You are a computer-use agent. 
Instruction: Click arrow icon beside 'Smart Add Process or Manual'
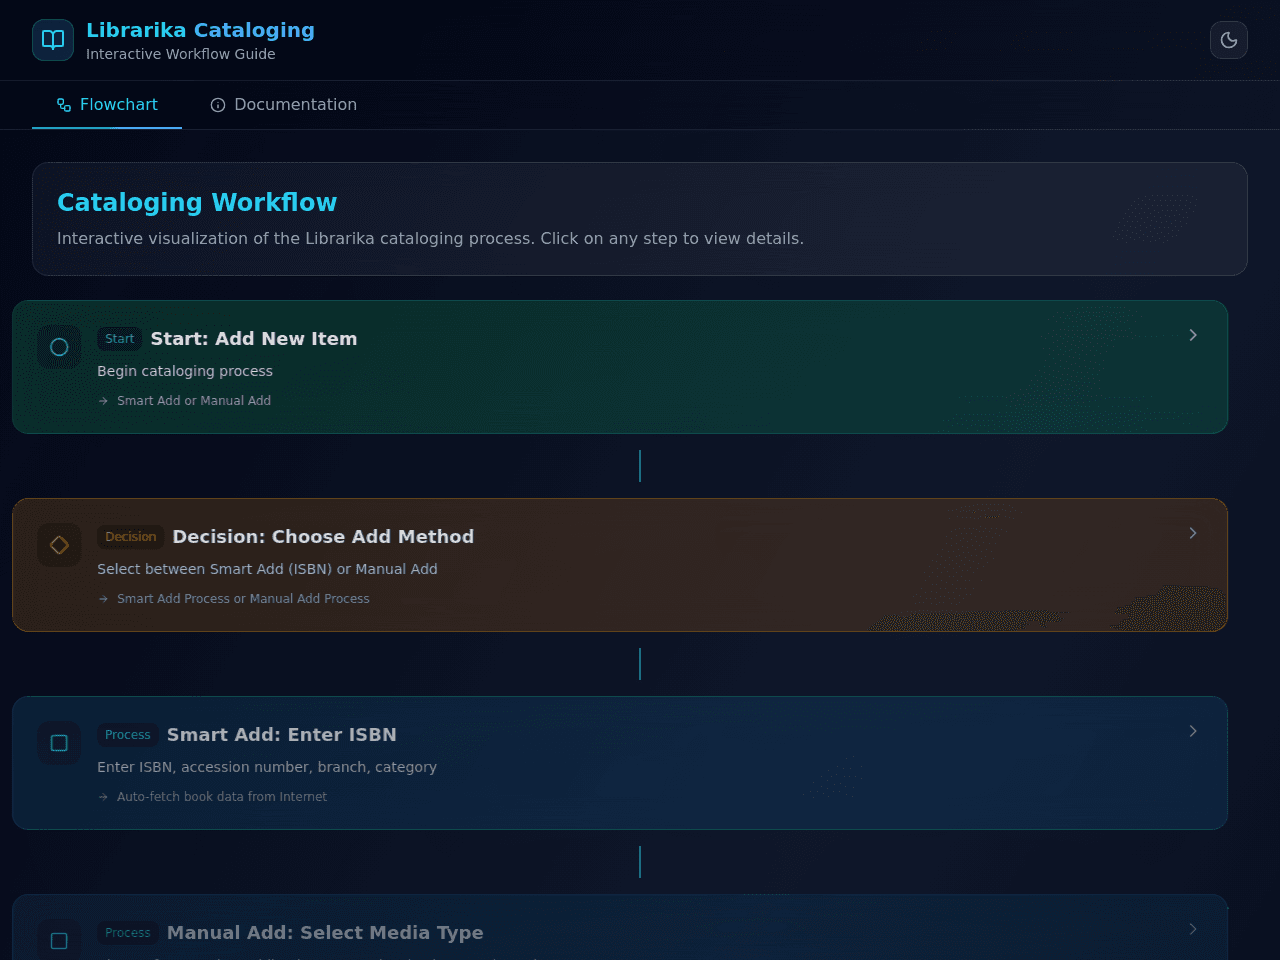(x=103, y=599)
